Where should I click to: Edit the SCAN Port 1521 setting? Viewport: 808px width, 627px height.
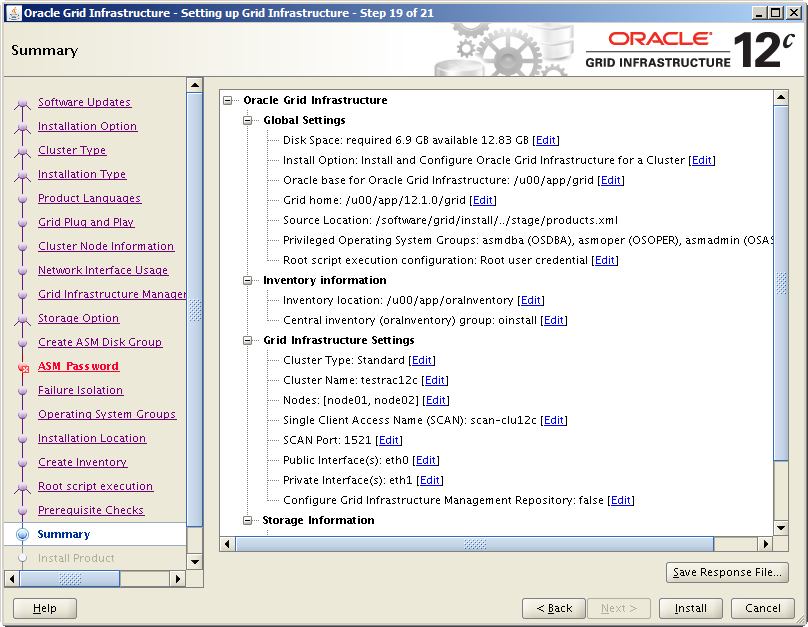tap(389, 440)
